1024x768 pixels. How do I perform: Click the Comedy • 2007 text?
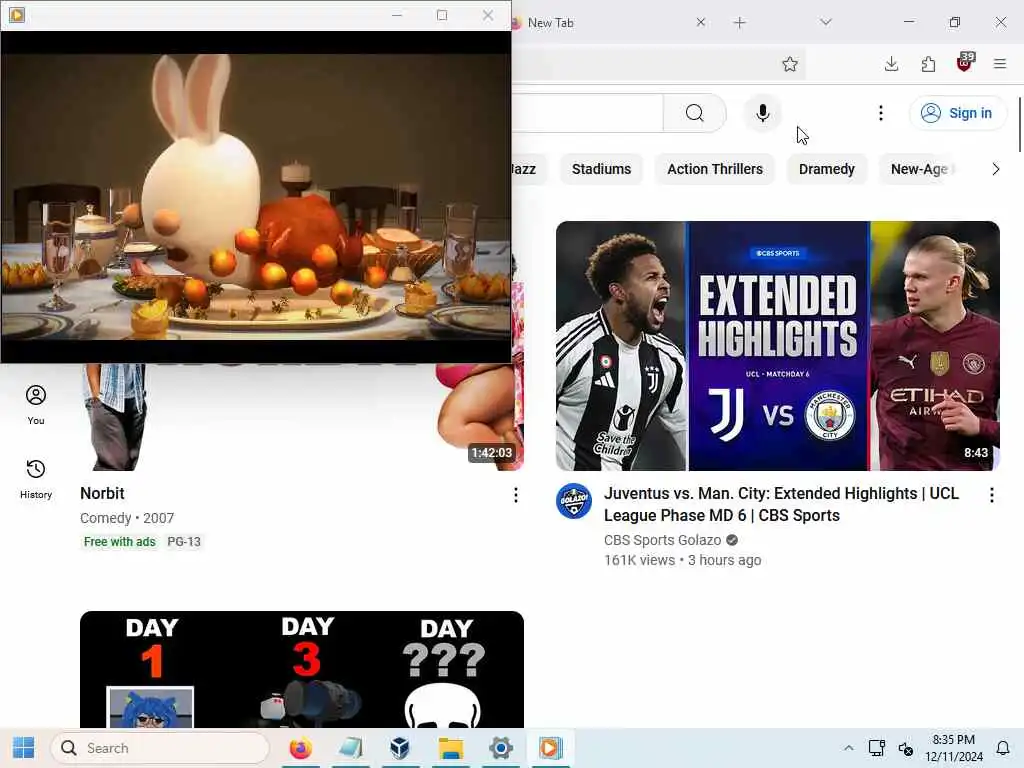pyautogui.click(x=127, y=518)
